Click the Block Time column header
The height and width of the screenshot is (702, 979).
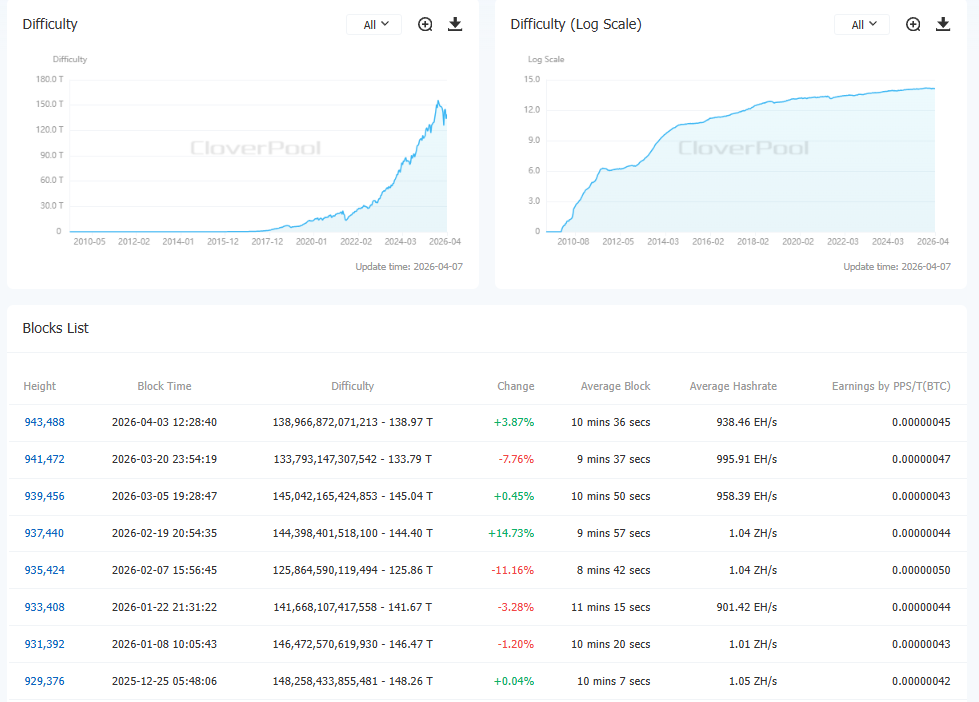(x=164, y=386)
